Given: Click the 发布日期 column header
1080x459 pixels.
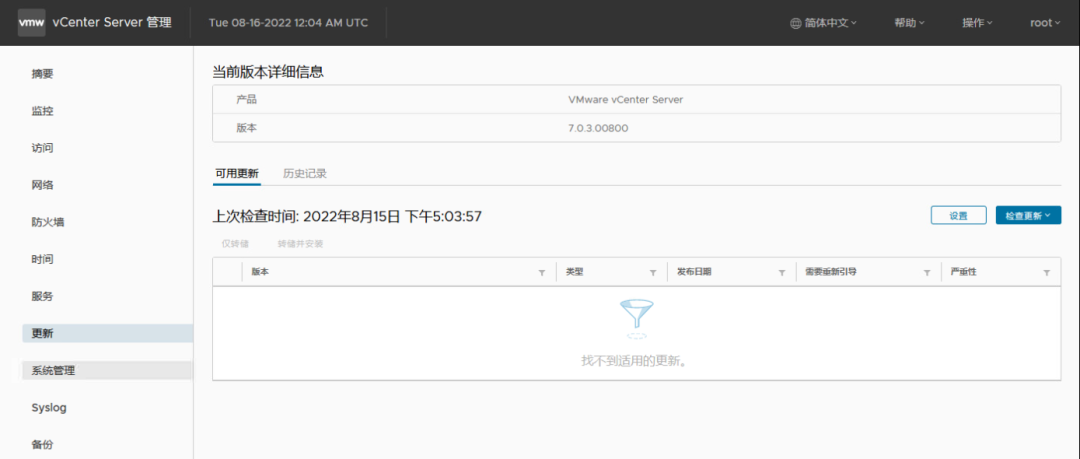Looking at the screenshot, I should tap(694, 272).
